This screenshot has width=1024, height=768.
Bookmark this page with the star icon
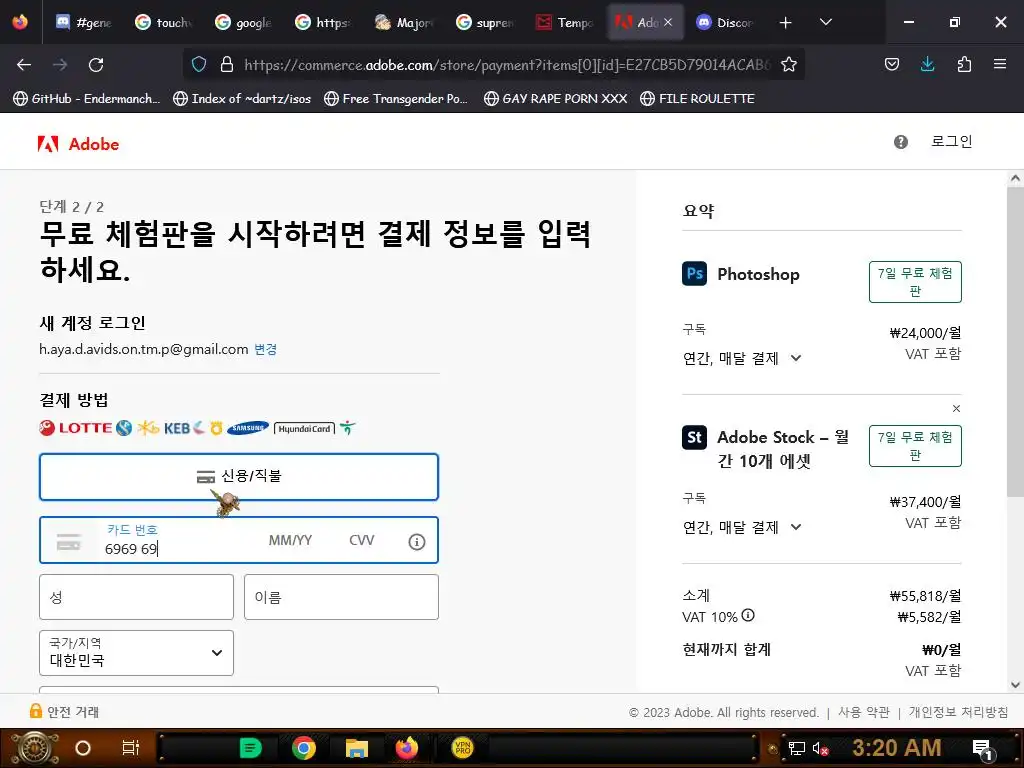pos(789,64)
